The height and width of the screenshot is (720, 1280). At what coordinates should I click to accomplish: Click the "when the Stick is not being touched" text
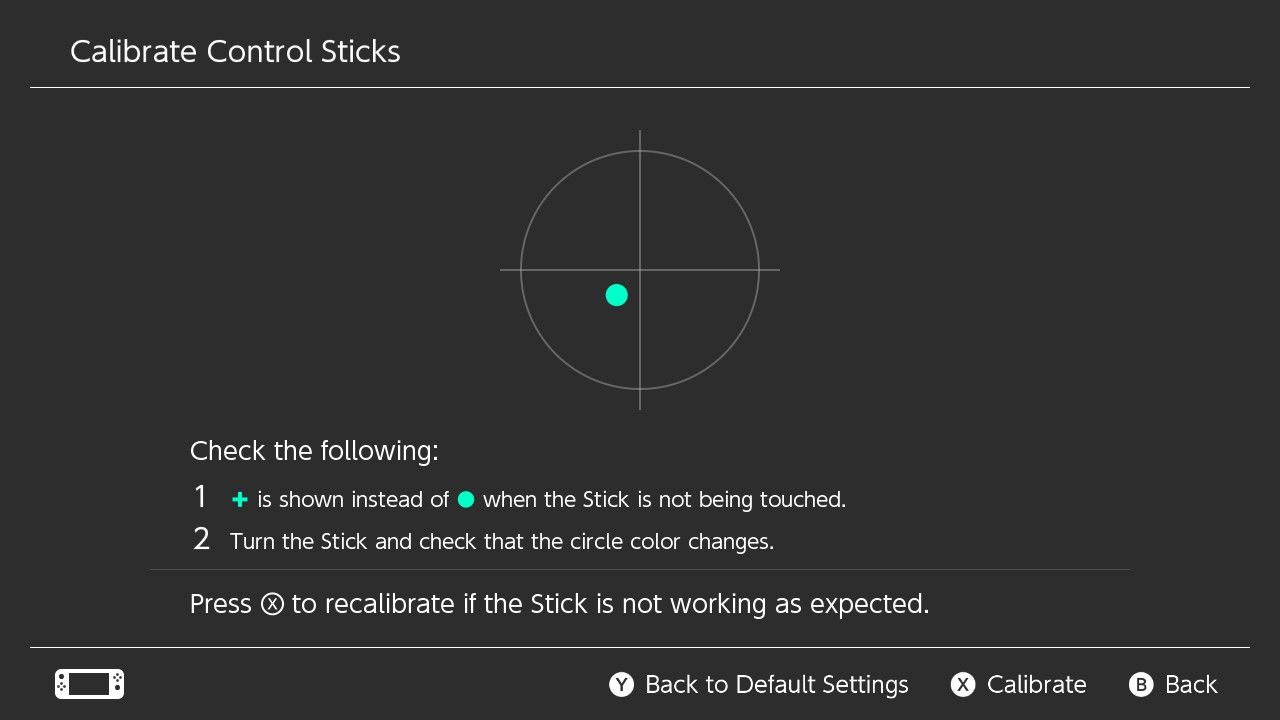tap(664, 500)
